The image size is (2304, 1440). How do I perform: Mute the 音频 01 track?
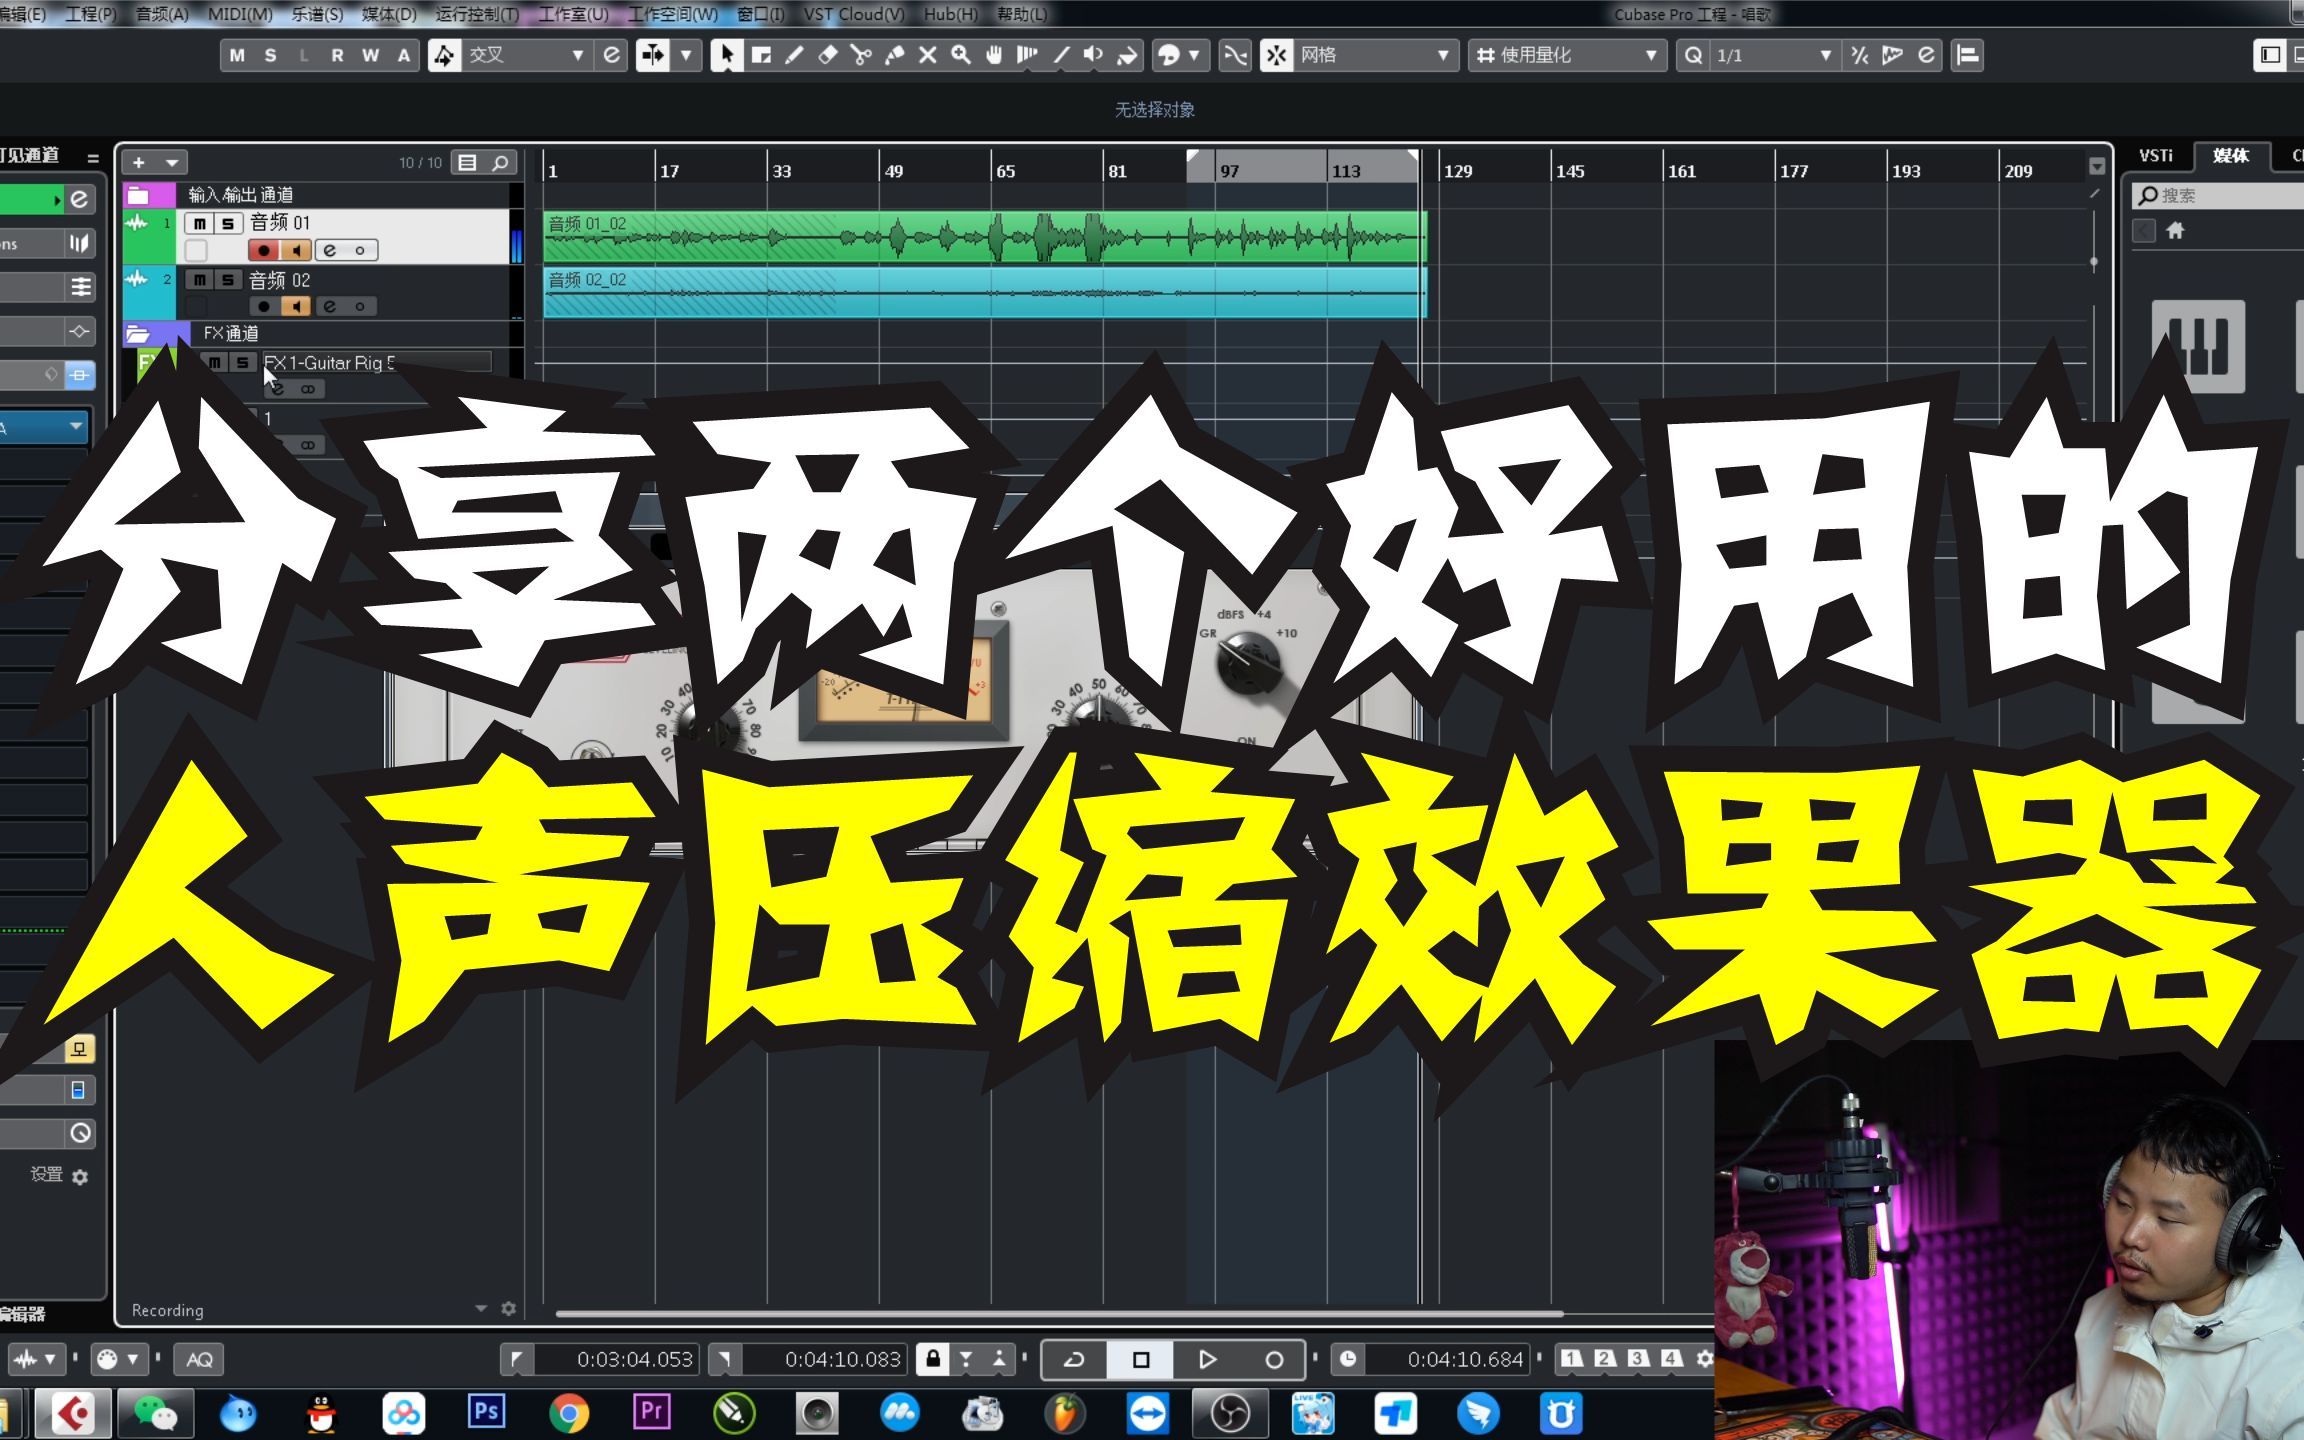[199, 224]
